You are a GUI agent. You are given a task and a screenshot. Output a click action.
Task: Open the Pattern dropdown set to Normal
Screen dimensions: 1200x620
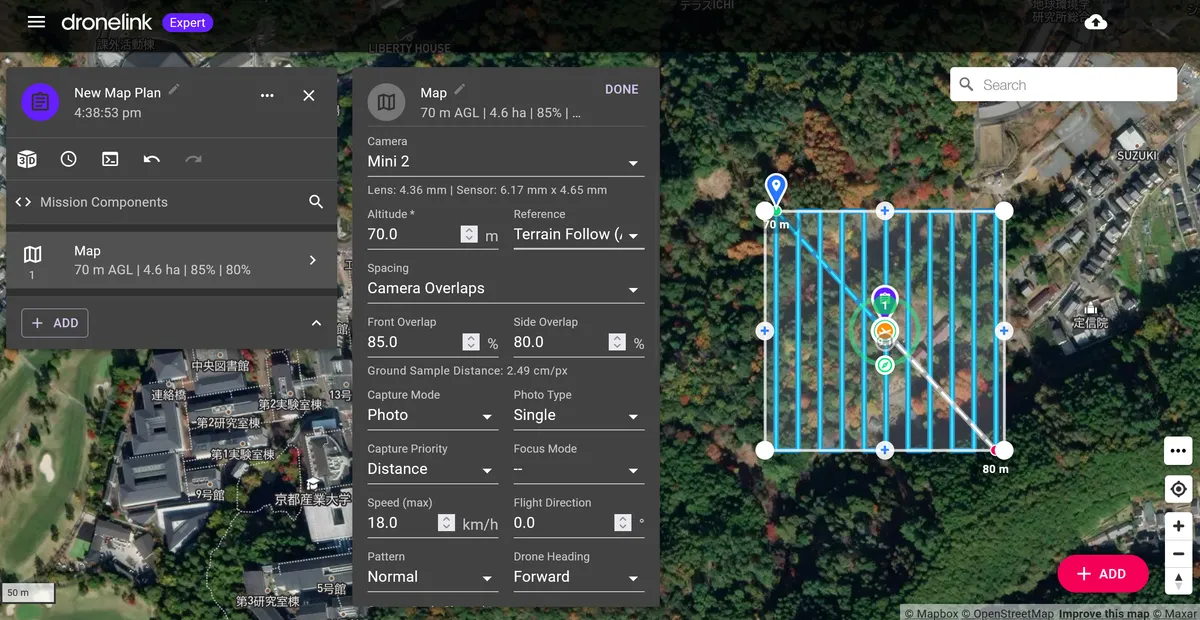point(432,576)
